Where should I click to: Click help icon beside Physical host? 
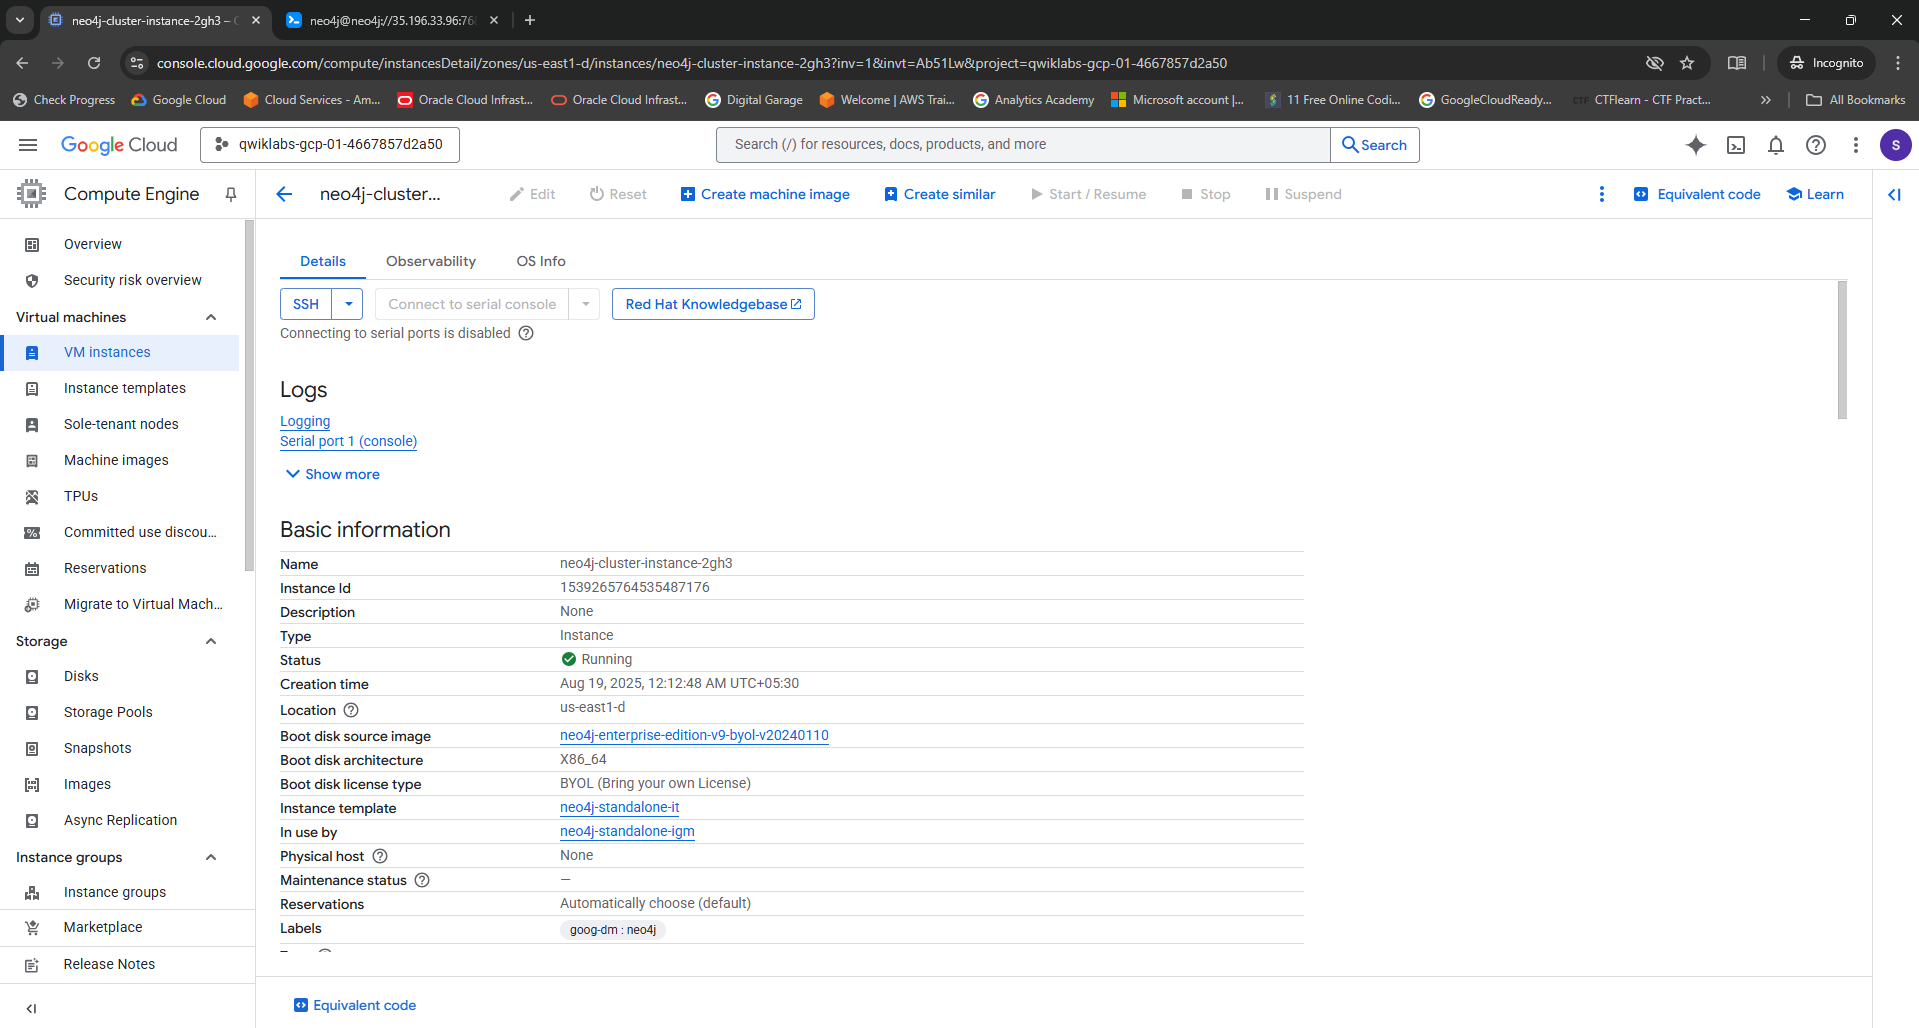click(x=380, y=856)
